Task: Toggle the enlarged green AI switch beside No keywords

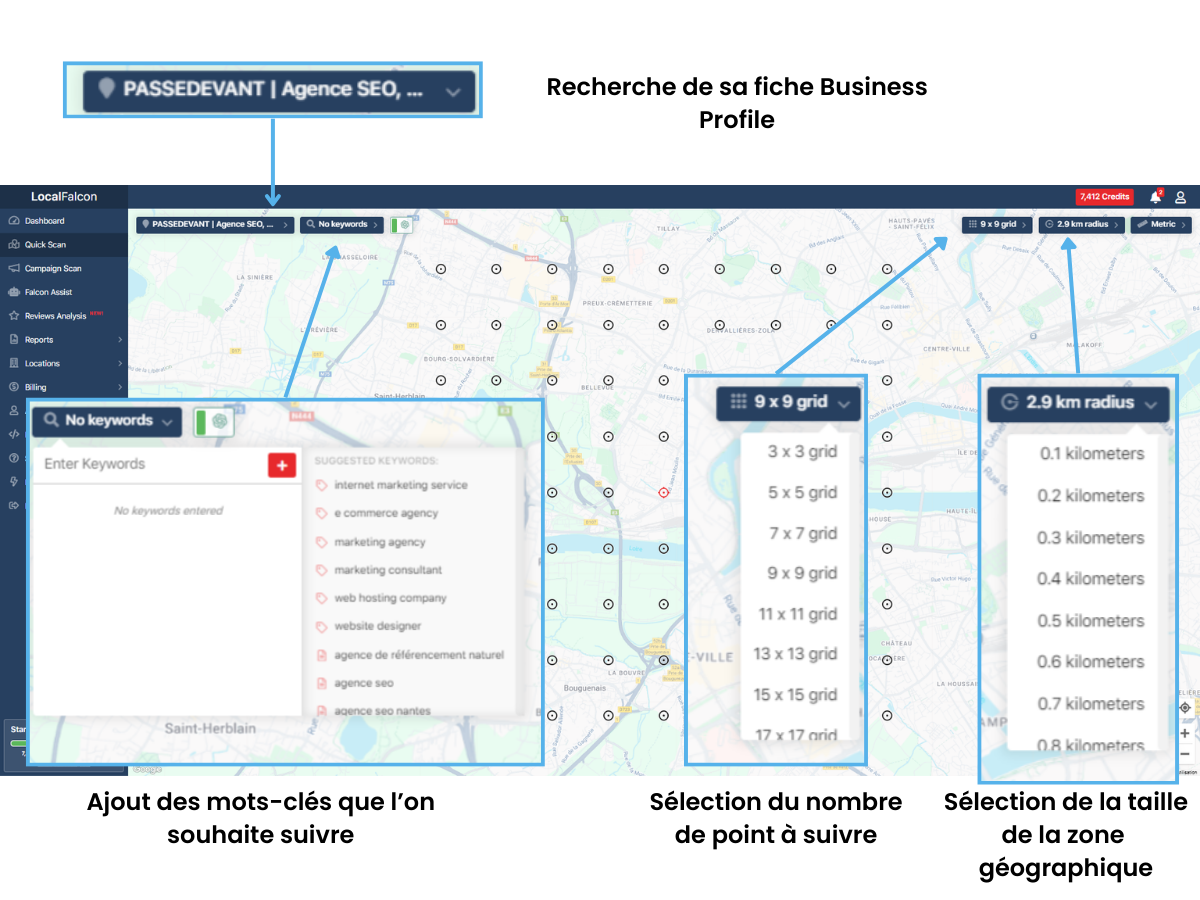Action: (x=213, y=422)
